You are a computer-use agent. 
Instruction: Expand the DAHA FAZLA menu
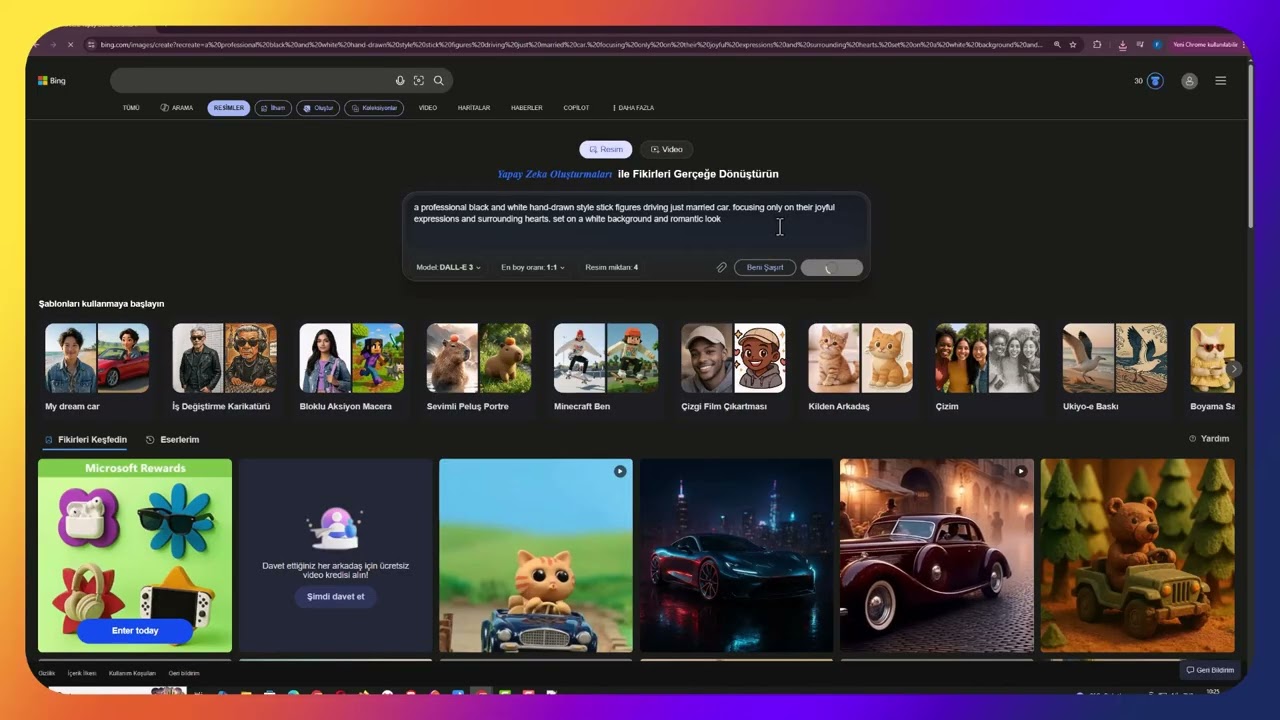click(633, 108)
